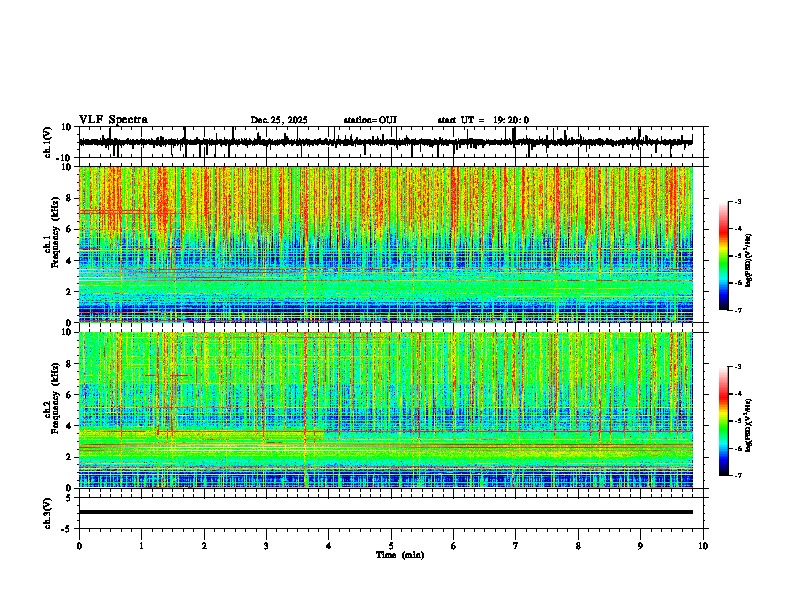The image size is (792, 612).
Task: Click the ch.1 spectrogram plot area
Action: [385, 244]
